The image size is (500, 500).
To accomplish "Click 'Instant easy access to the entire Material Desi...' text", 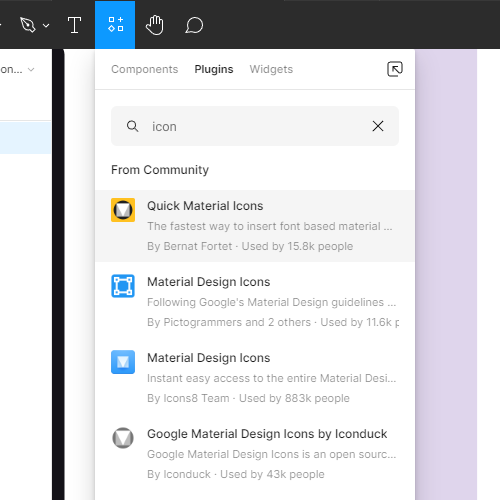I will [271, 378].
